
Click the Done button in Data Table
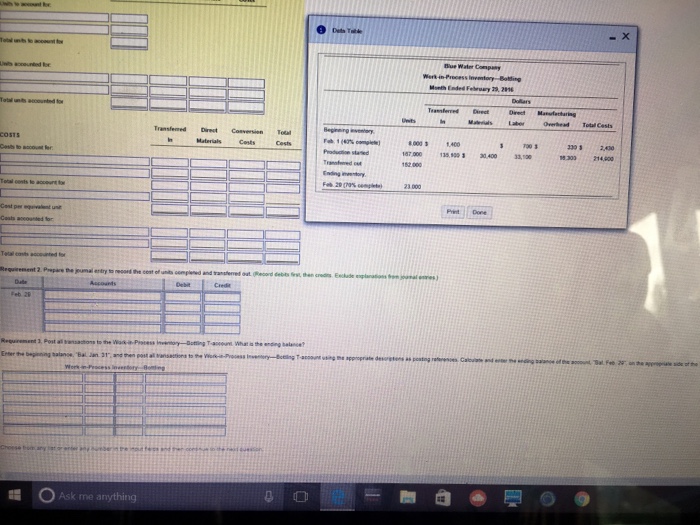coord(479,212)
